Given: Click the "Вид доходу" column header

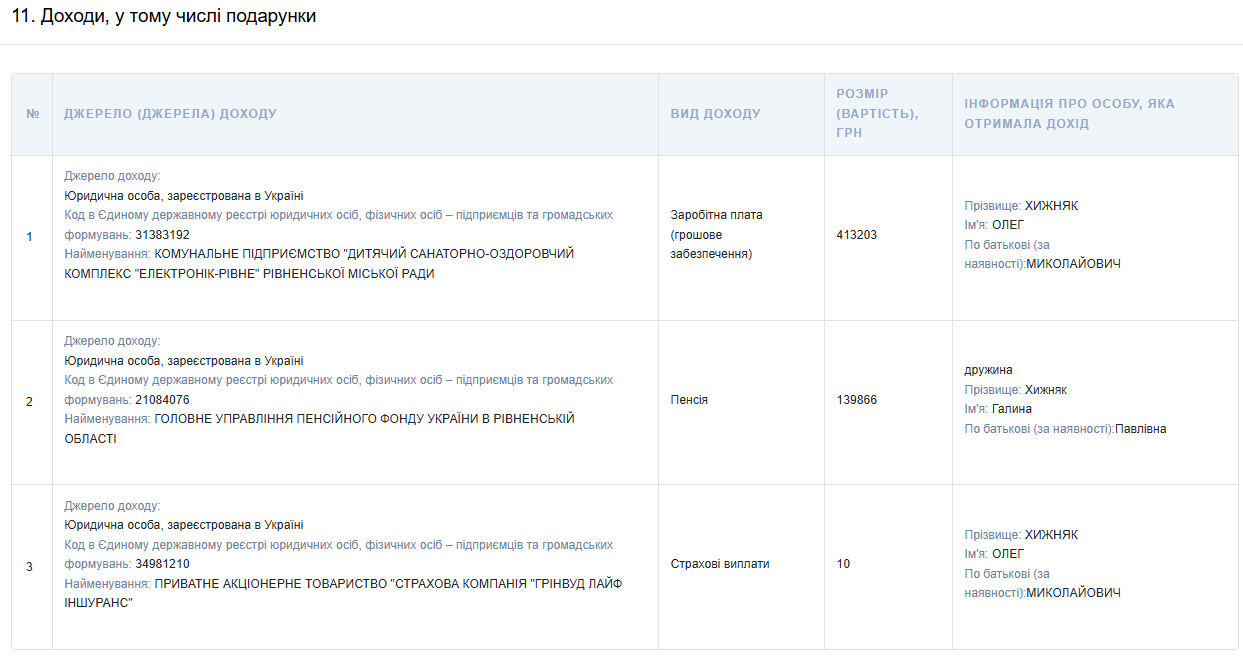Looking at the screenshot, I should coord(715,114).
